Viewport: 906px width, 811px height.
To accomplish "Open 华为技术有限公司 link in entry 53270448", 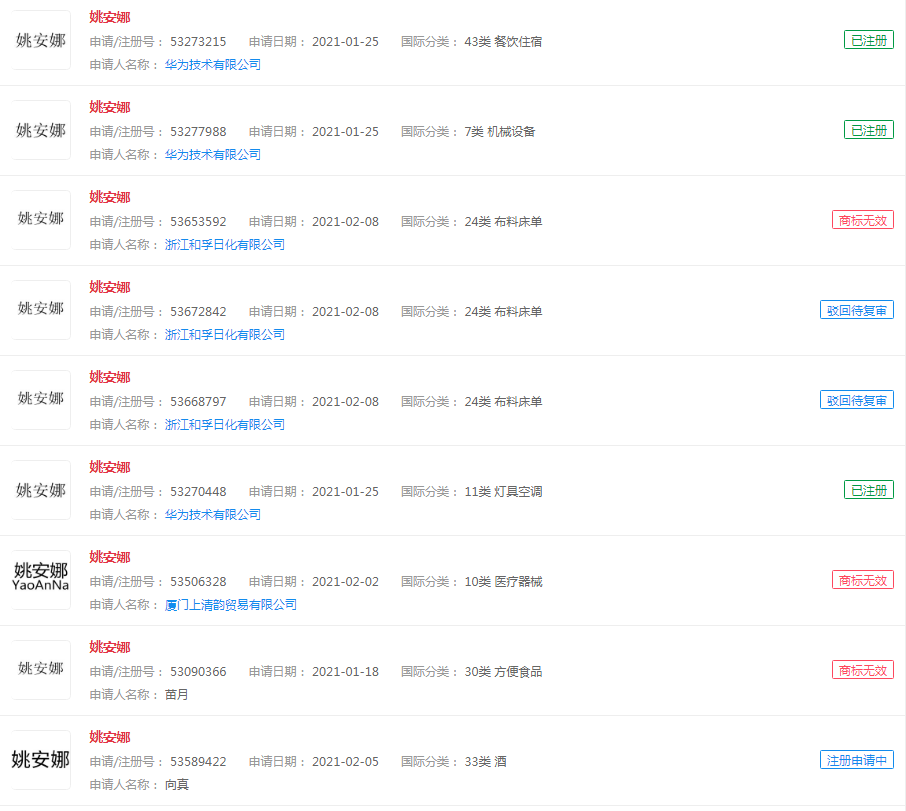I will 213,515.
